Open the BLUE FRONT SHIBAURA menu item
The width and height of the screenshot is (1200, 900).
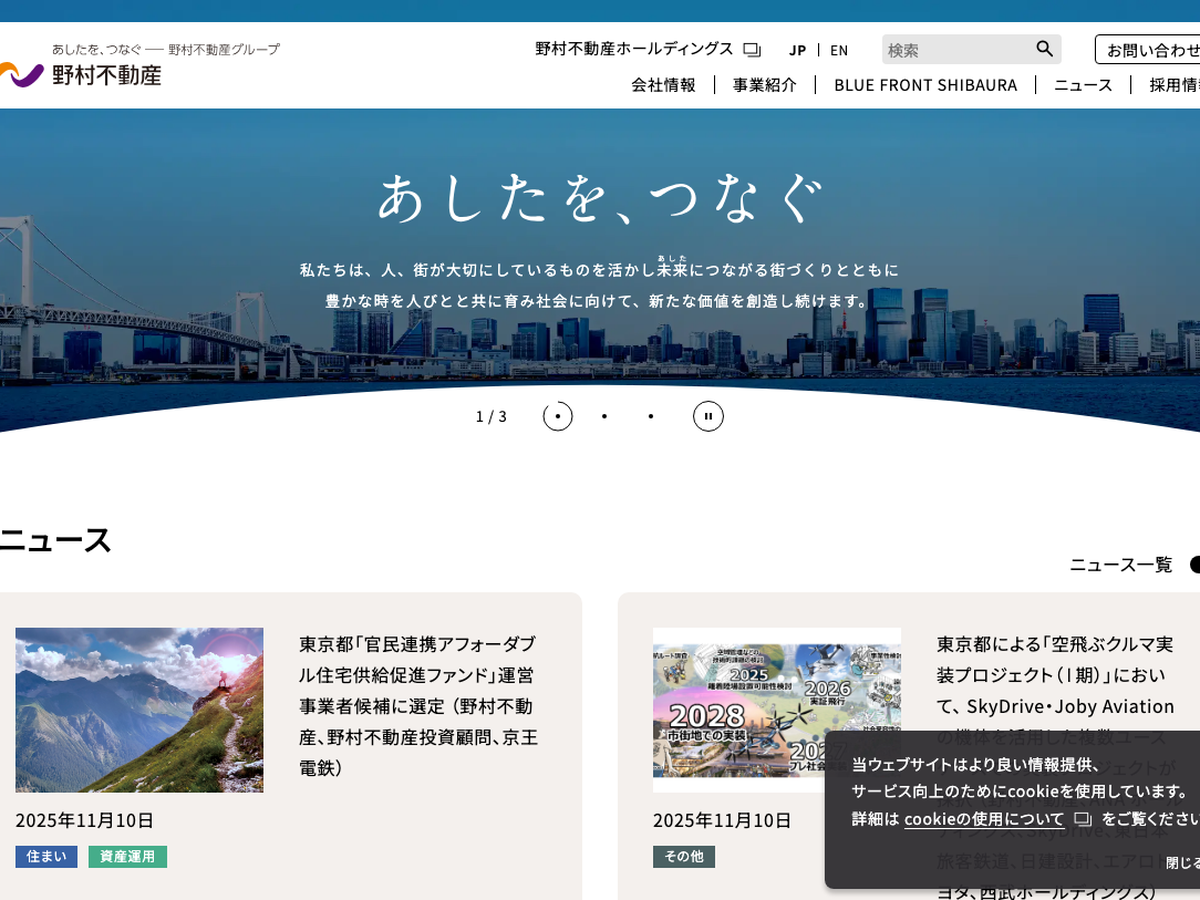point(925,85)
